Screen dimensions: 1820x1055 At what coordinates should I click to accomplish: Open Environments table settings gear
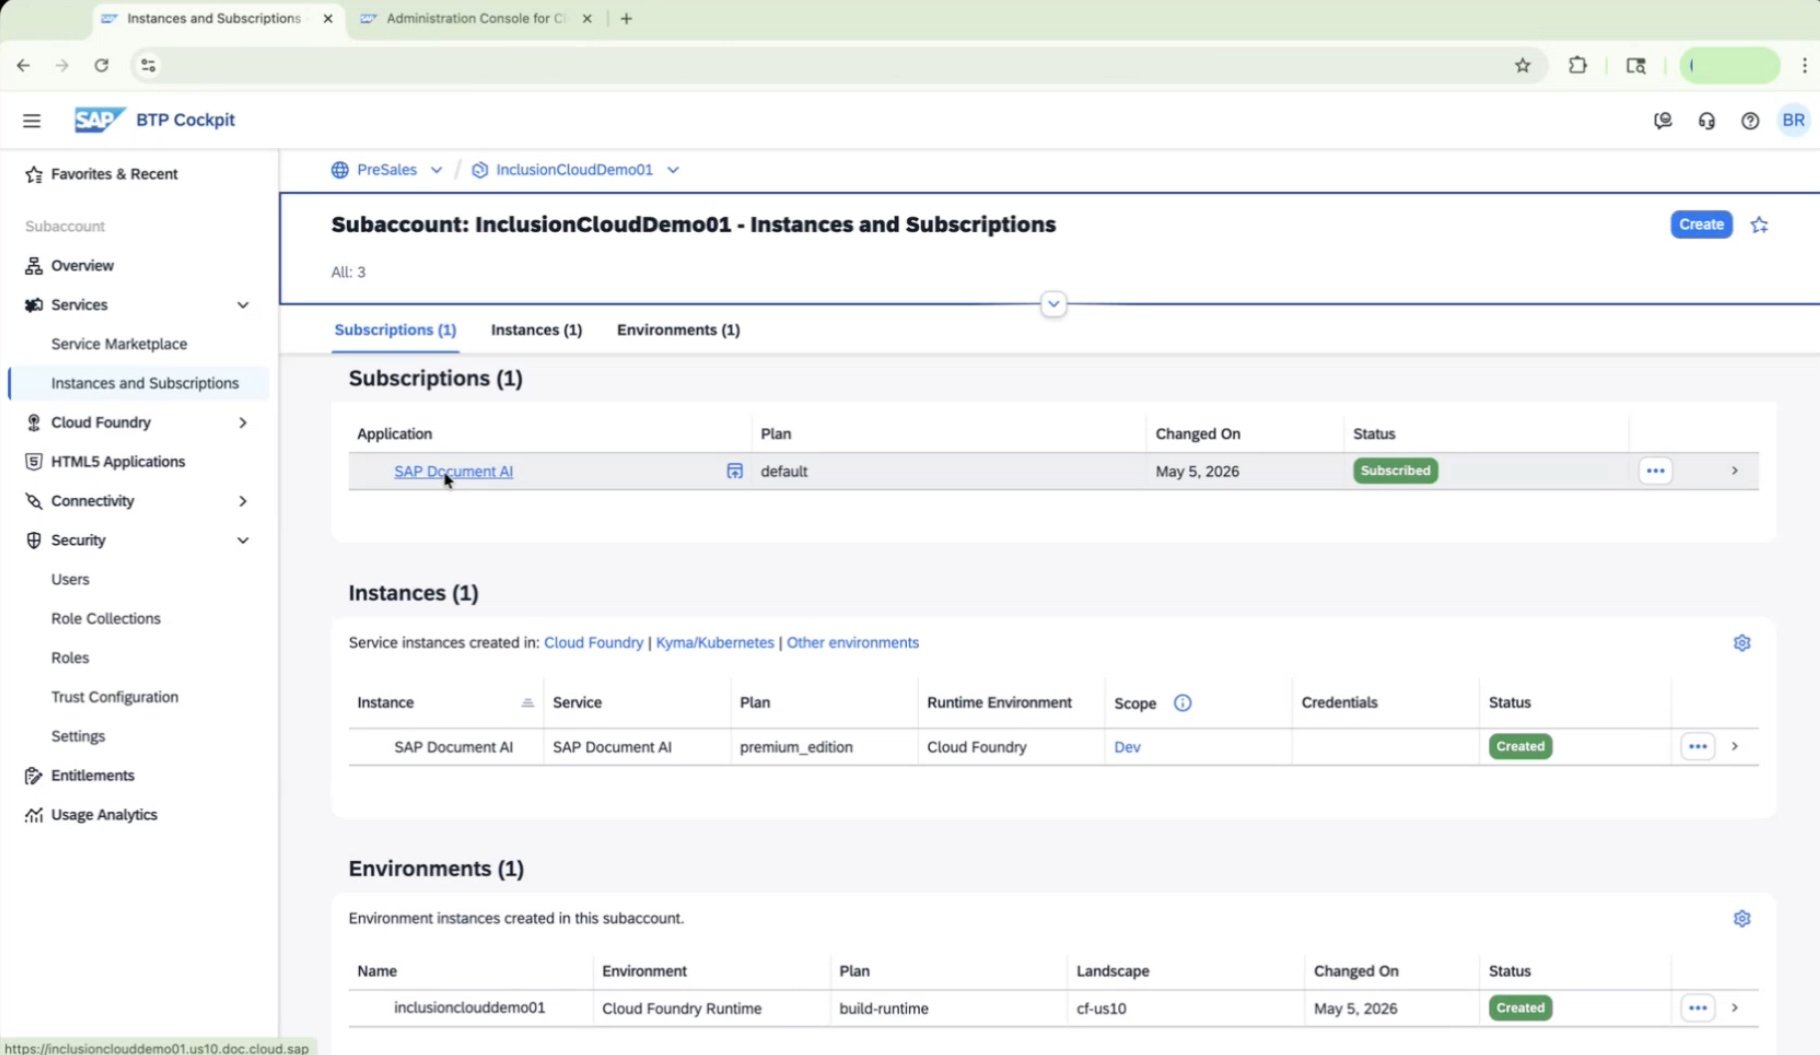(1742, 918)
